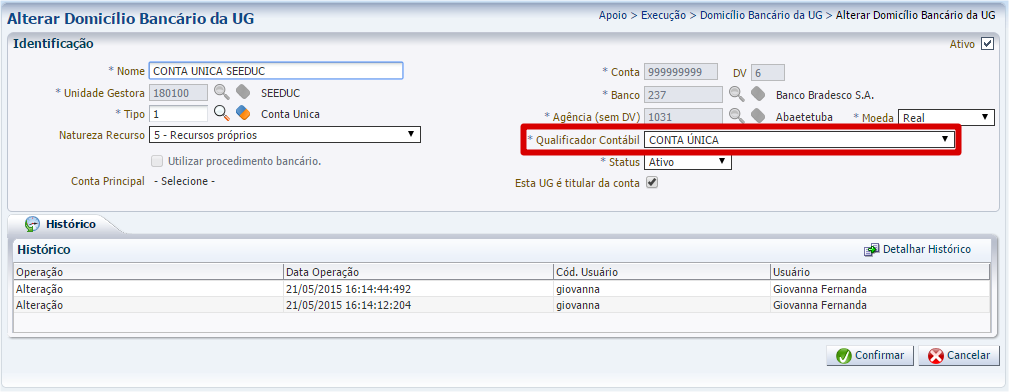Open the Moeda dropdown
This screenshot has height=392, width=1009.
click(946, 118)
